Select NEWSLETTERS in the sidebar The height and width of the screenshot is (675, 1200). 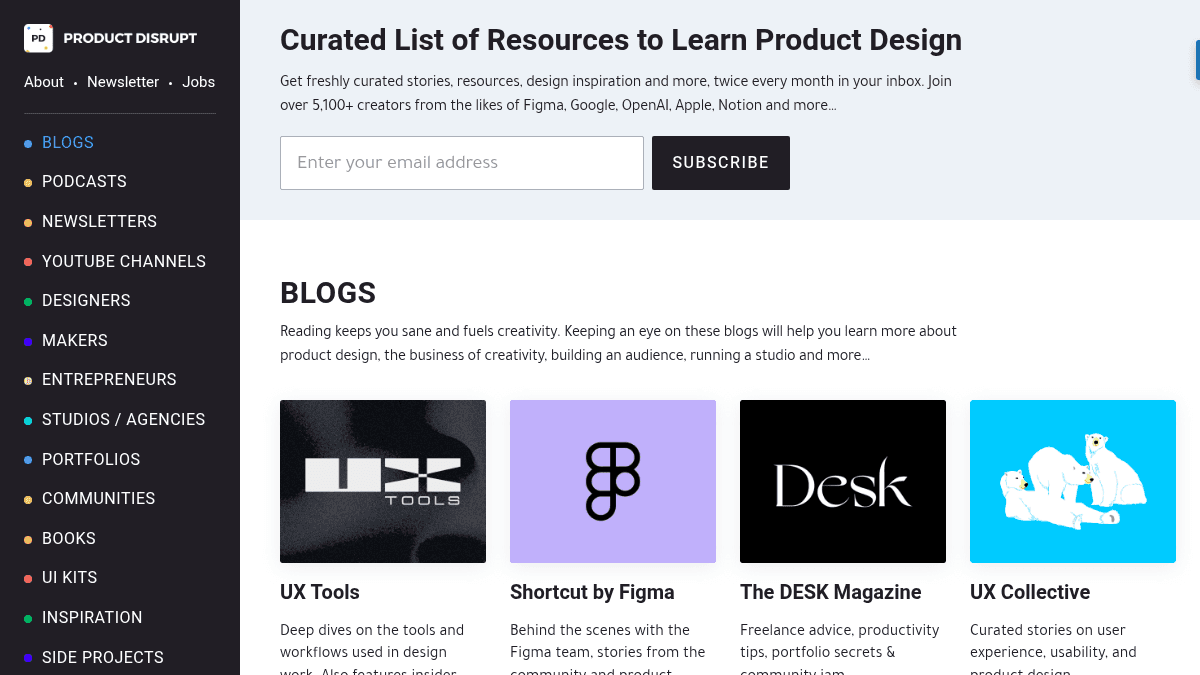point(99,222)
